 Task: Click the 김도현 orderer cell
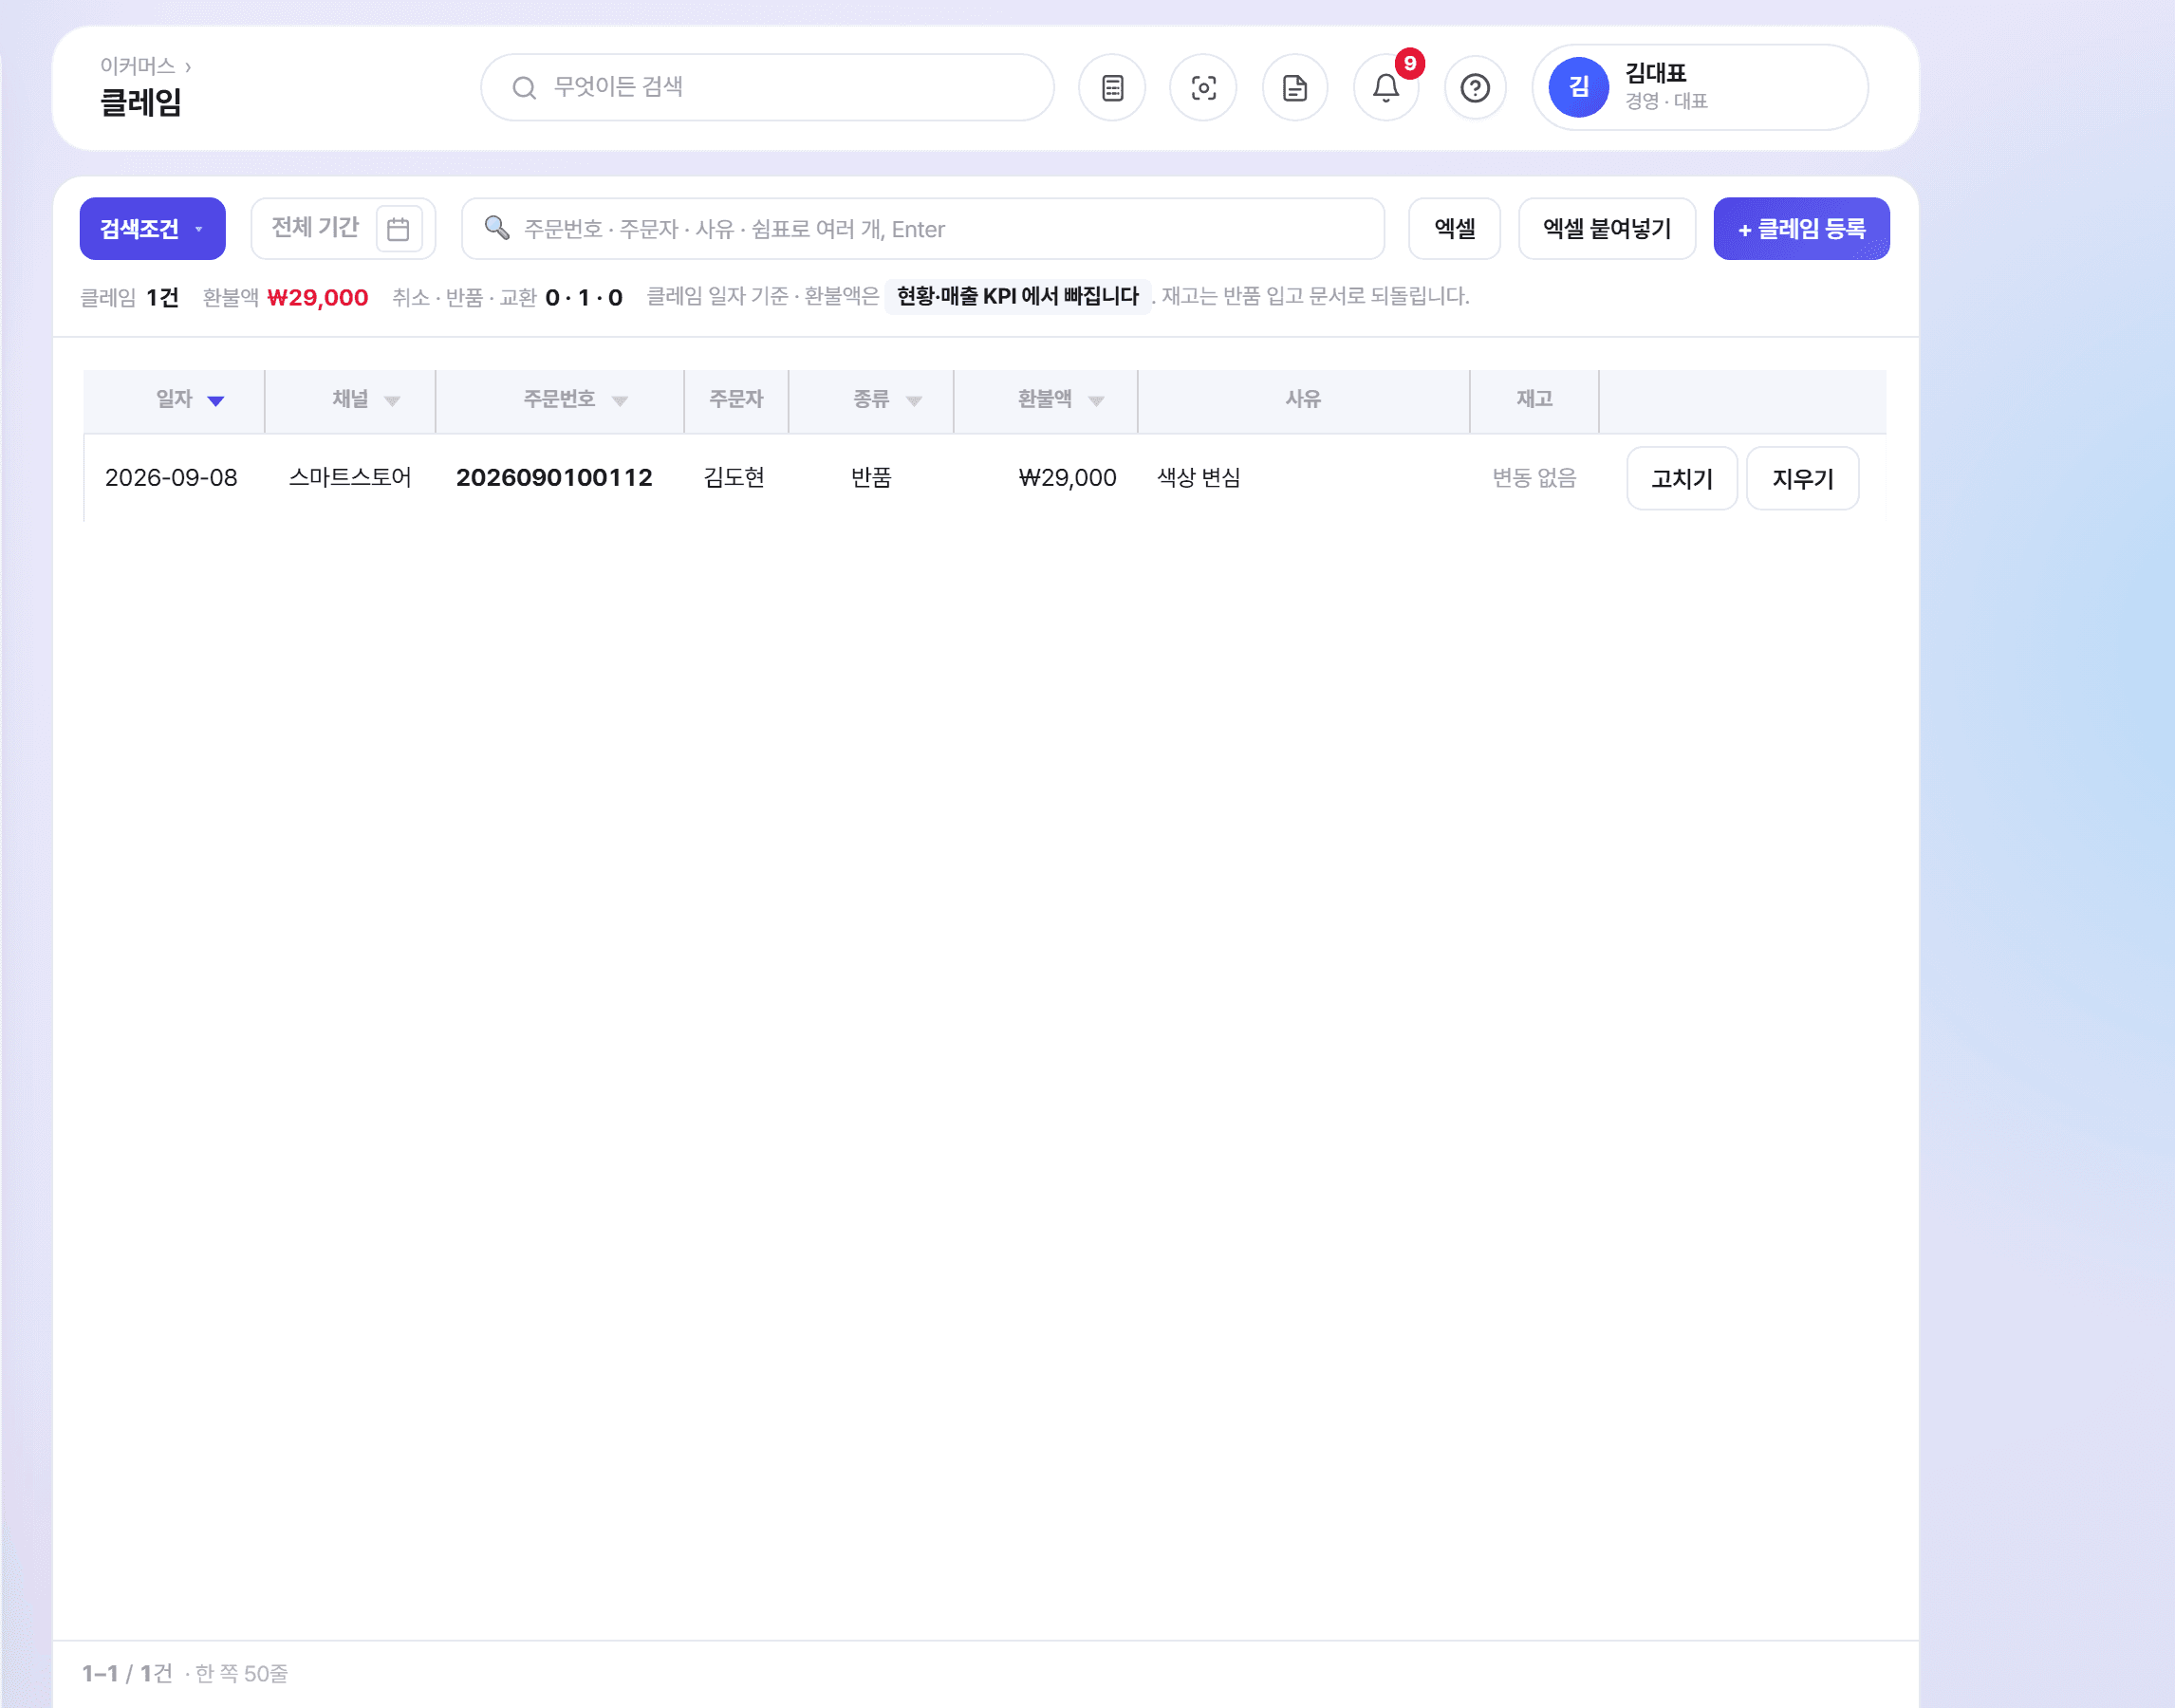pos(734,478)
